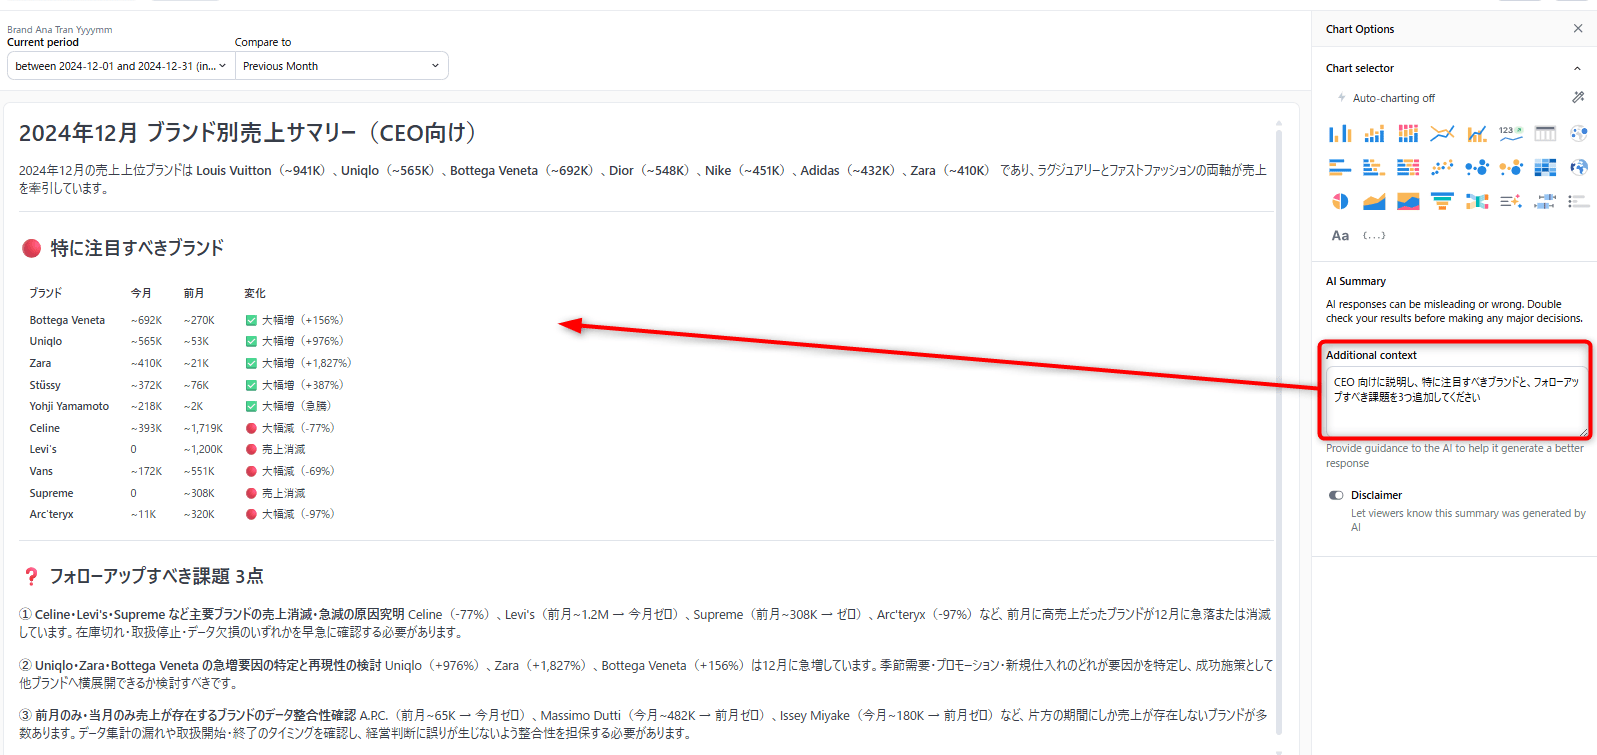The image size is (1597, 755).
Task: Select the combo bar-and-line chart
Action: 1476,133
